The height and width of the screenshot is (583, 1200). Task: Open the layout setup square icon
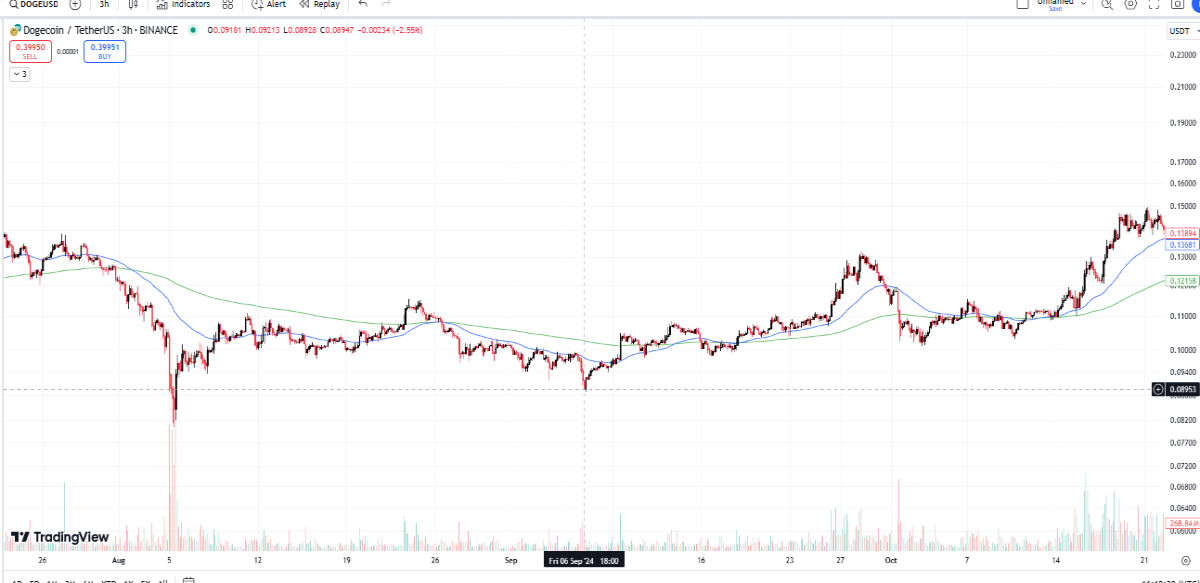point(1022,4)
